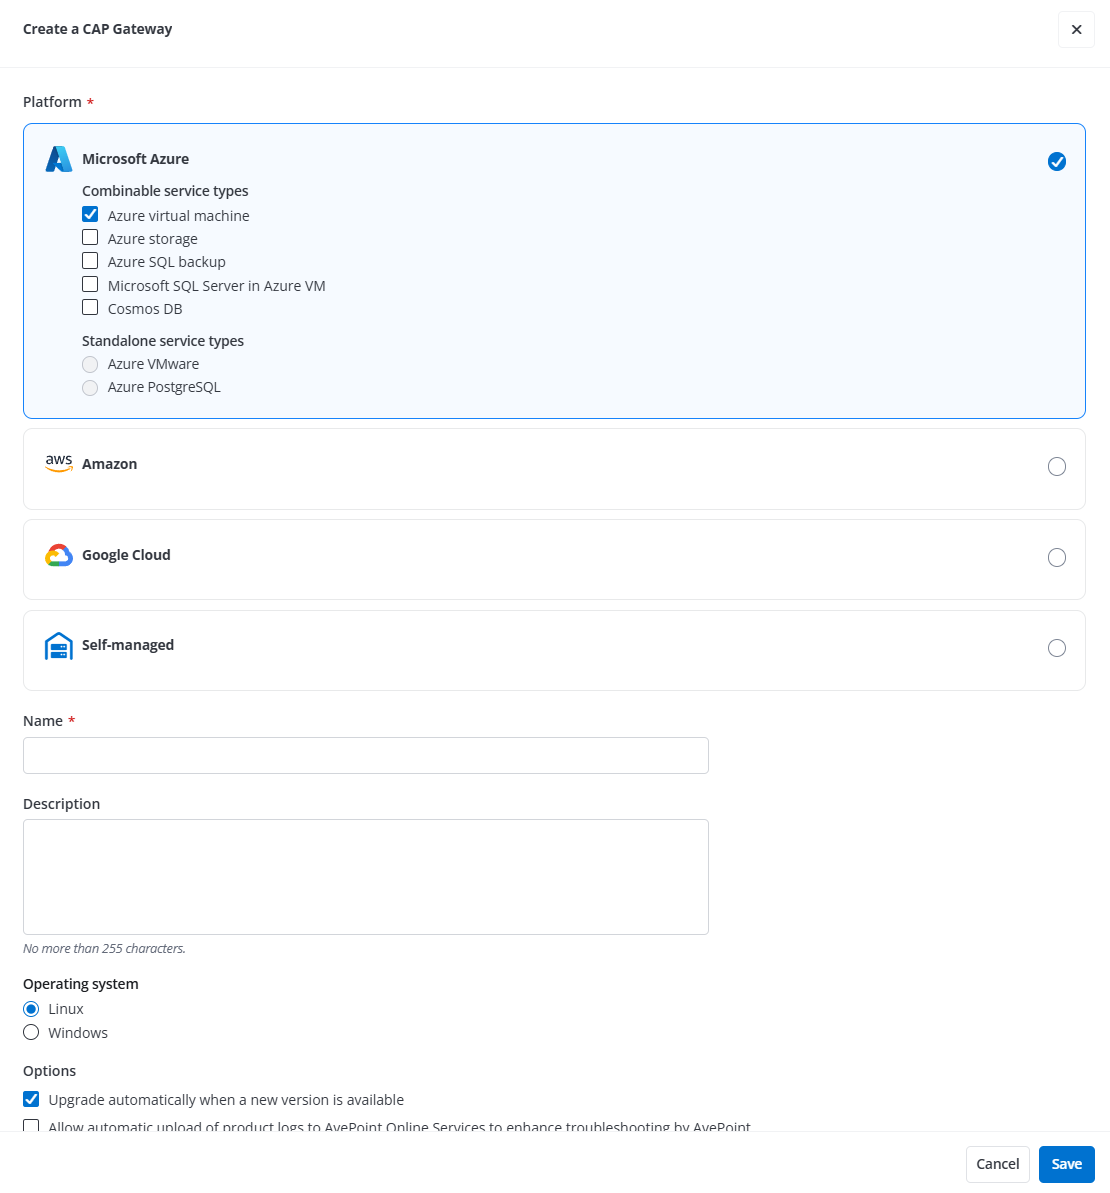Close the Create a CAP Gateway dialog
Image resolution: width=1110 pixels, height=1193 pixels.
coord(1076,30)
